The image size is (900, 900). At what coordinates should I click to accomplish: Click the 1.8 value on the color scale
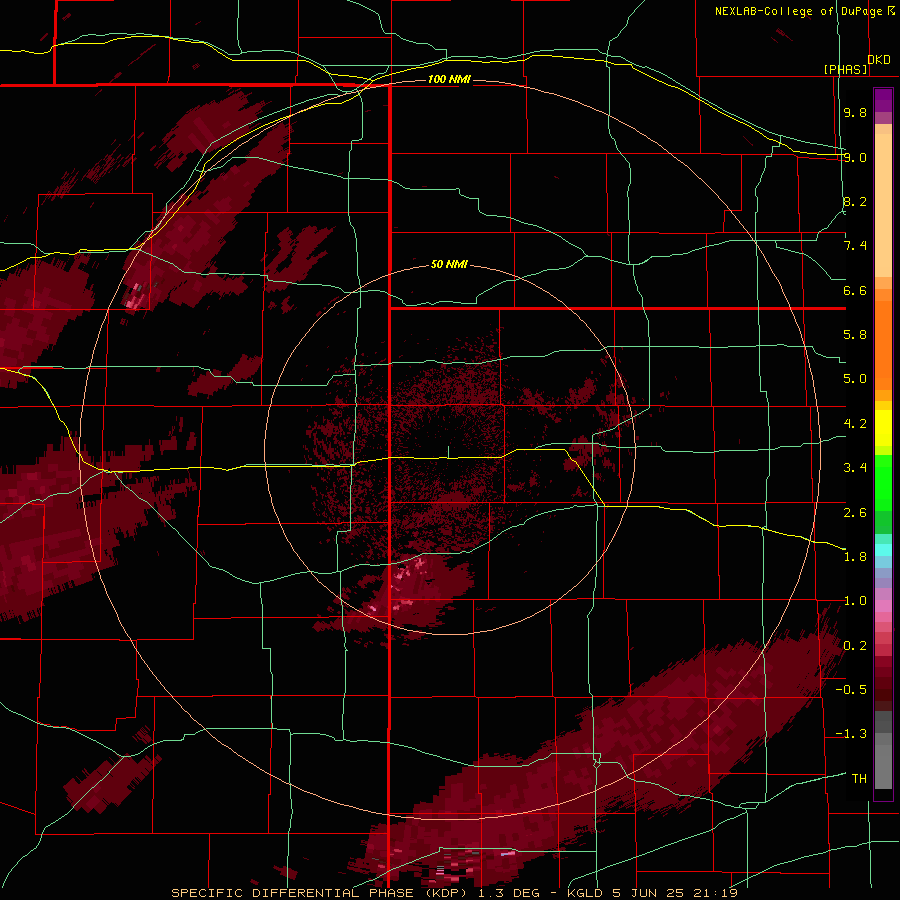pyautogui.click(x=855, y=557)
